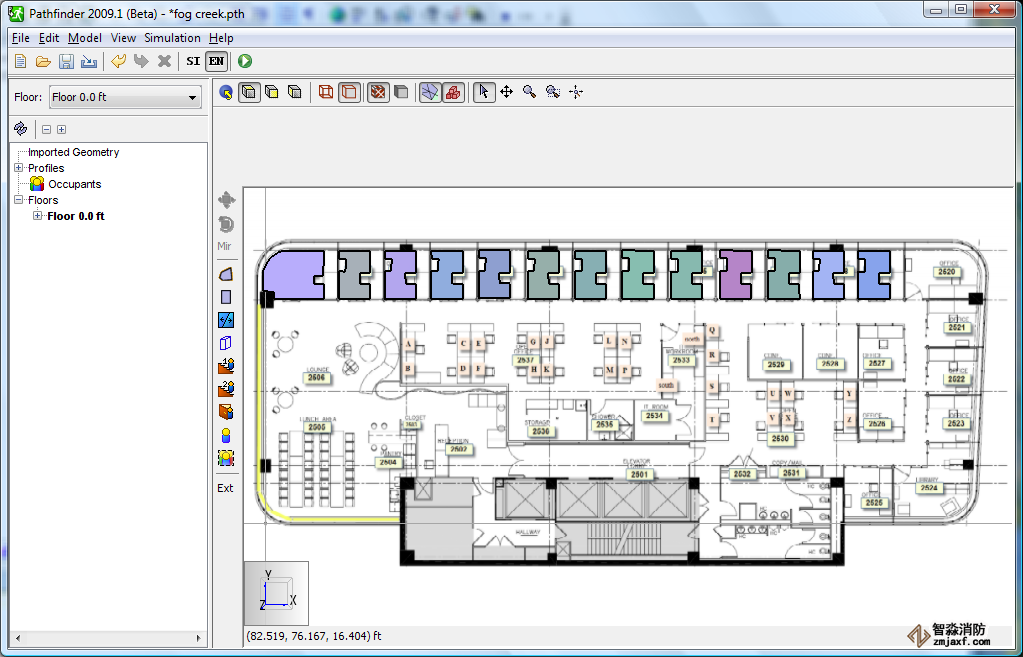Pick the add occupant group tool
Image resolution: width=1023 pixels, height=657 pixels.
[x=225, y=458]
